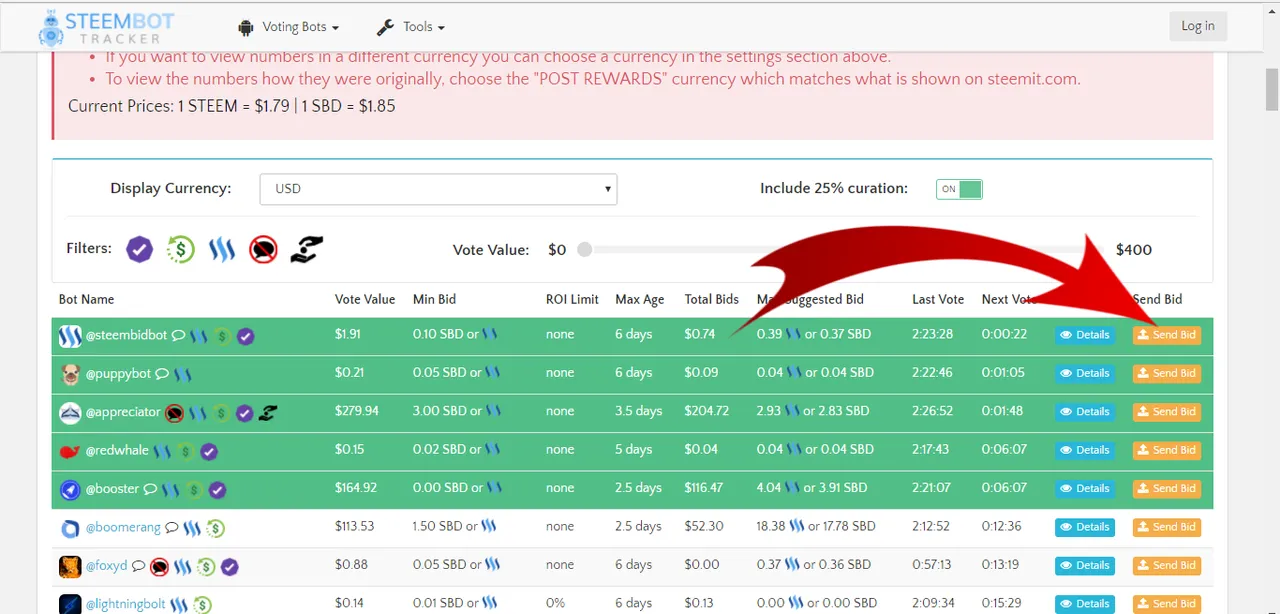
Task: Open Details for @lightningbolt
Action: click(1085, 603)
